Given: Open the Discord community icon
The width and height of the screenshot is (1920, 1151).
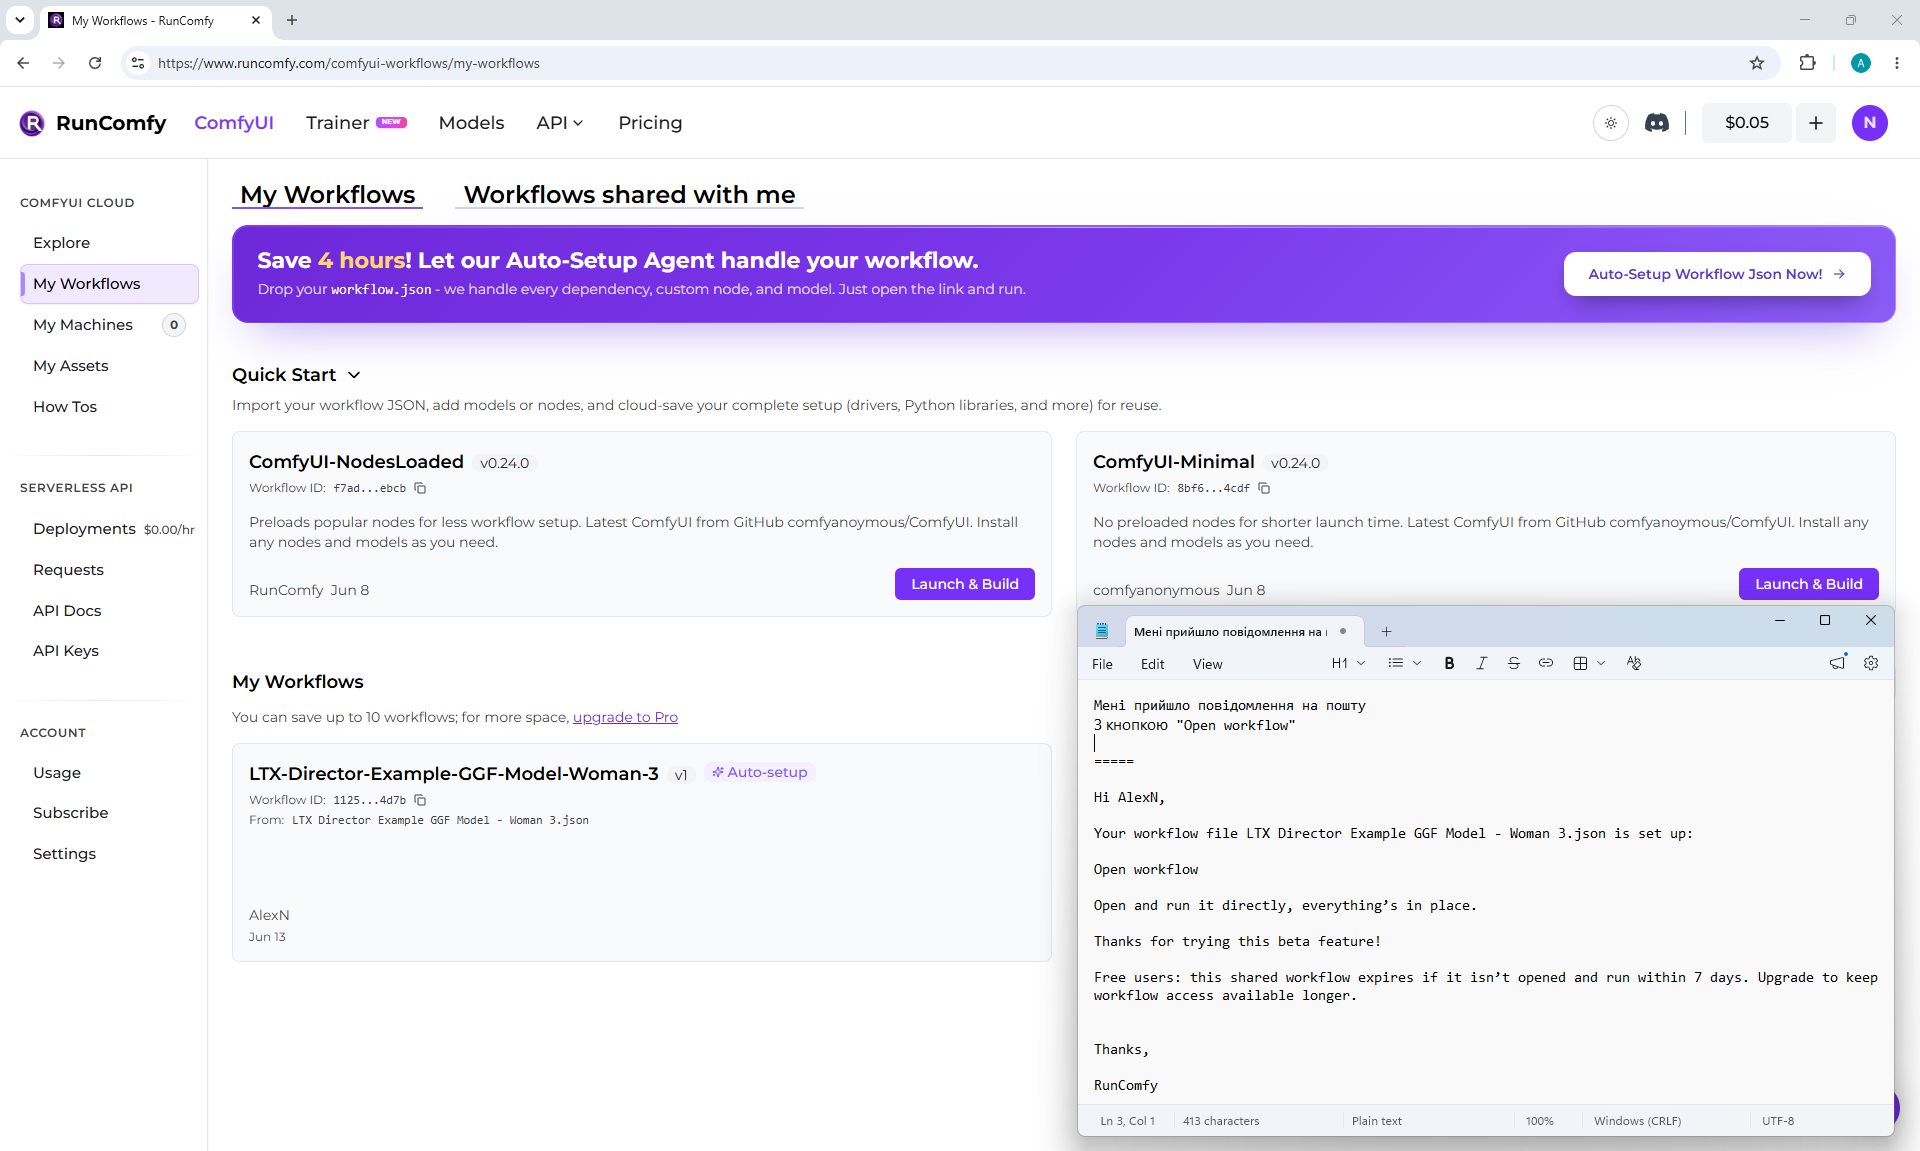Looking at the screenshot, I should coord(1657,123).
